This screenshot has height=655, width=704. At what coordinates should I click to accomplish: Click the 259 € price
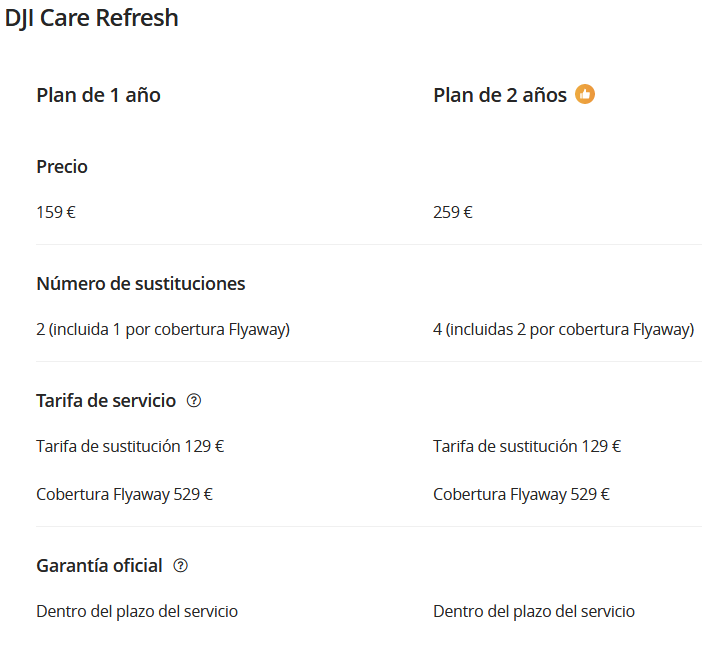click(x=453, y=212)
